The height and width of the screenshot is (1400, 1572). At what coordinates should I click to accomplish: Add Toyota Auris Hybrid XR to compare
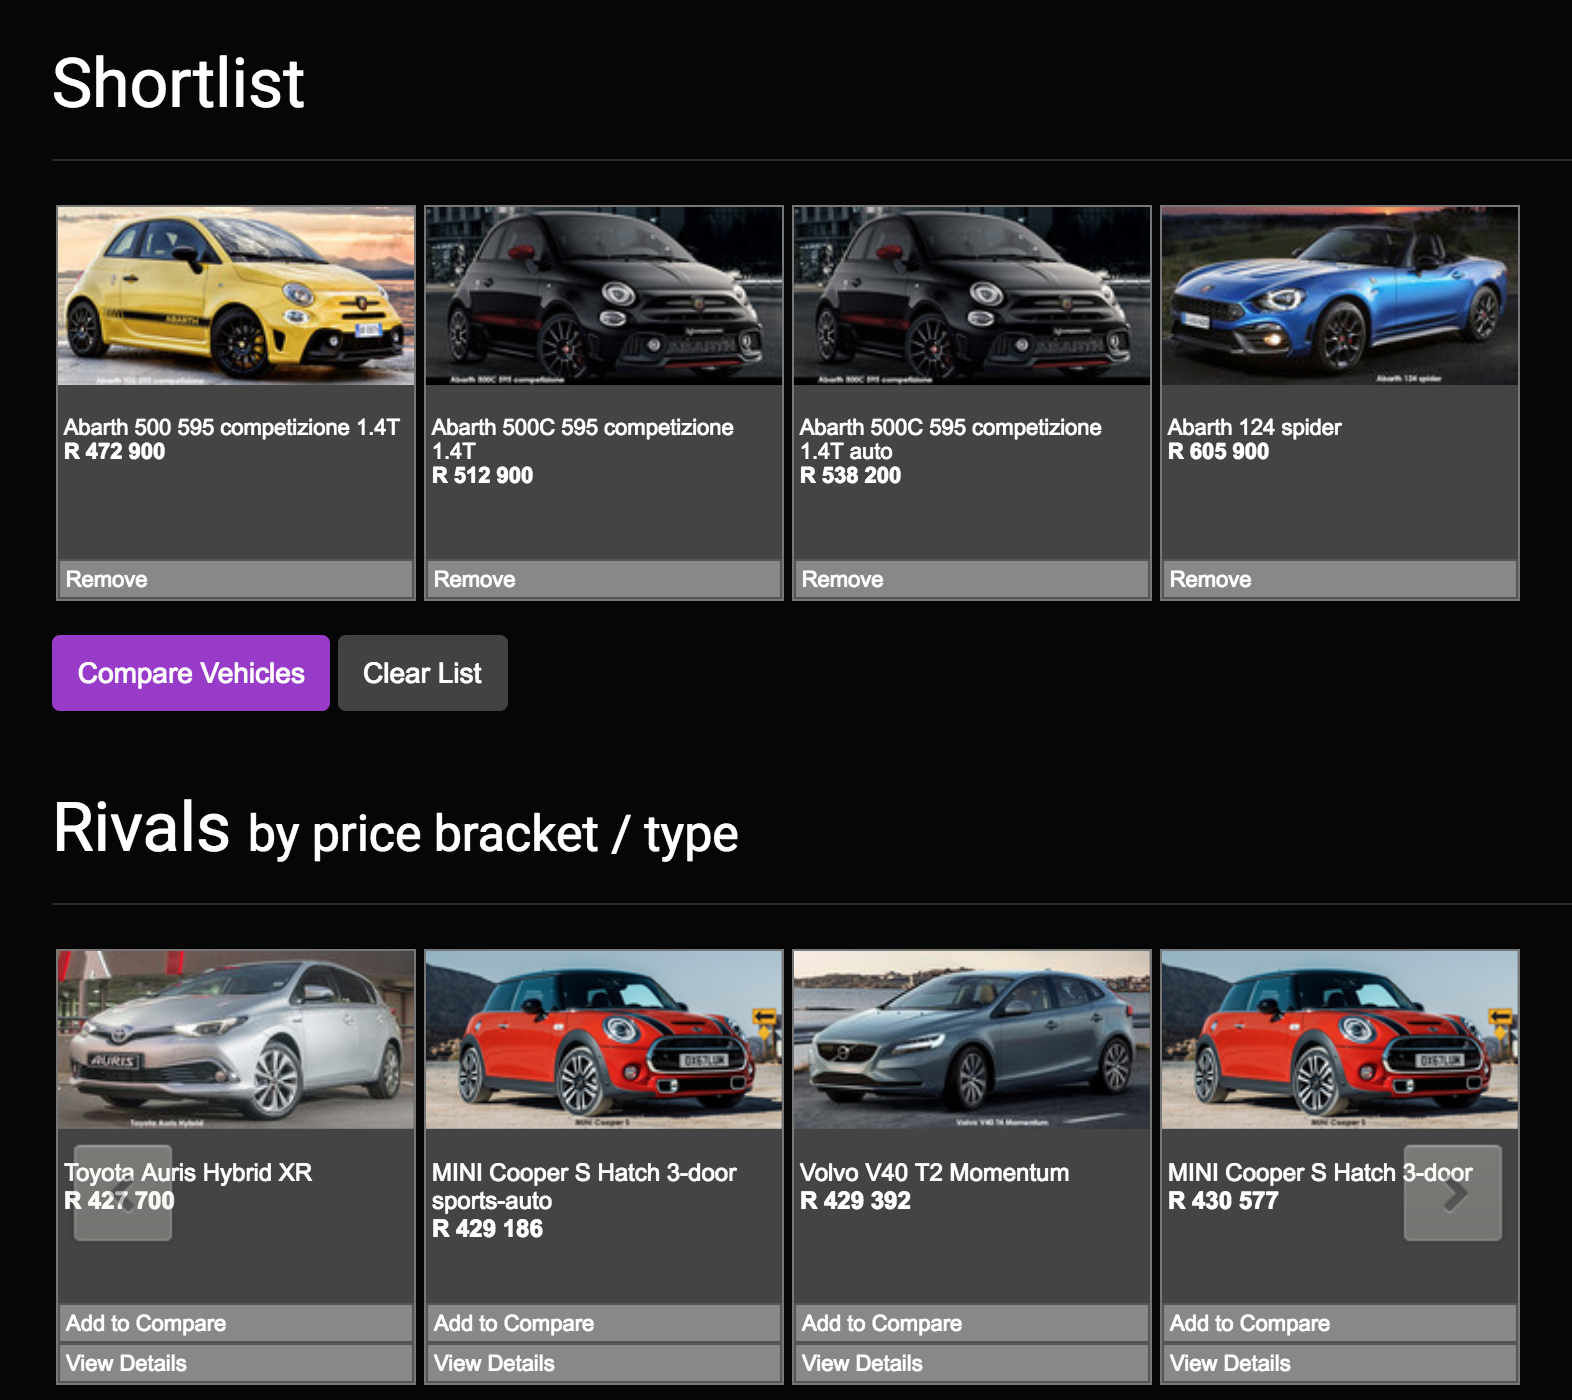(235, 1323)
